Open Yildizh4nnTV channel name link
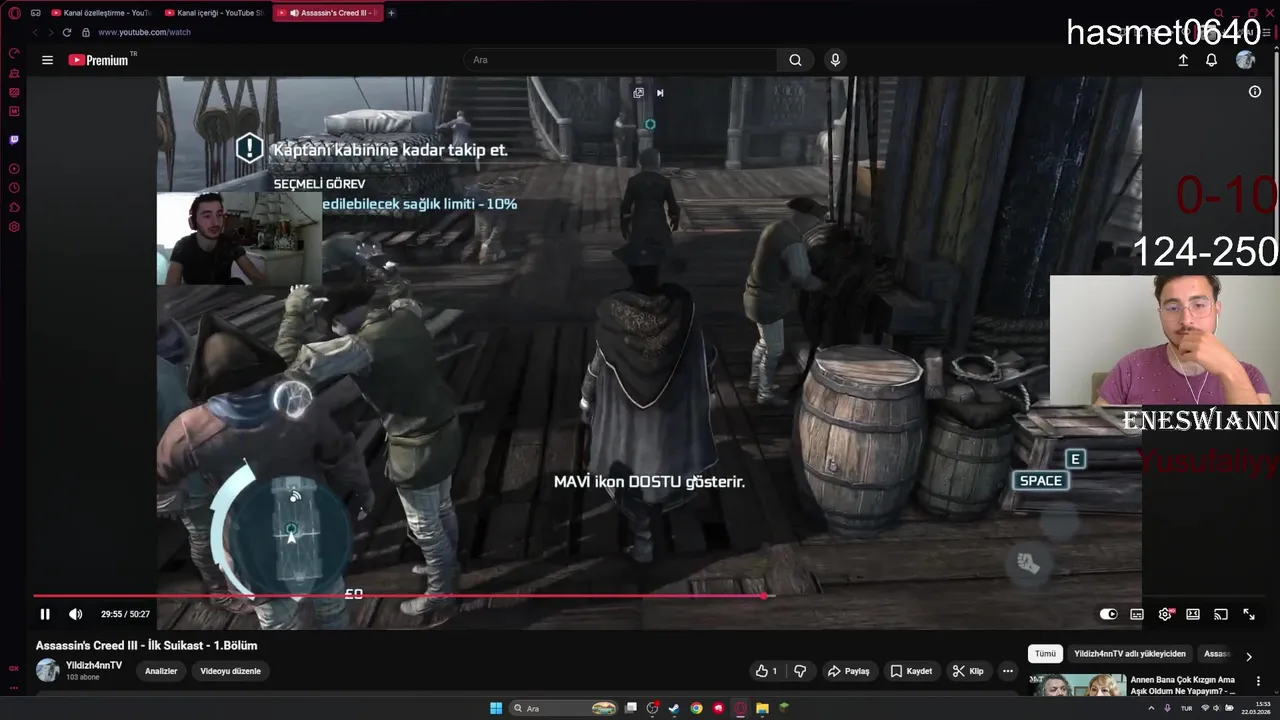Viewport: 1280px width, 720px height. point(94,665)
